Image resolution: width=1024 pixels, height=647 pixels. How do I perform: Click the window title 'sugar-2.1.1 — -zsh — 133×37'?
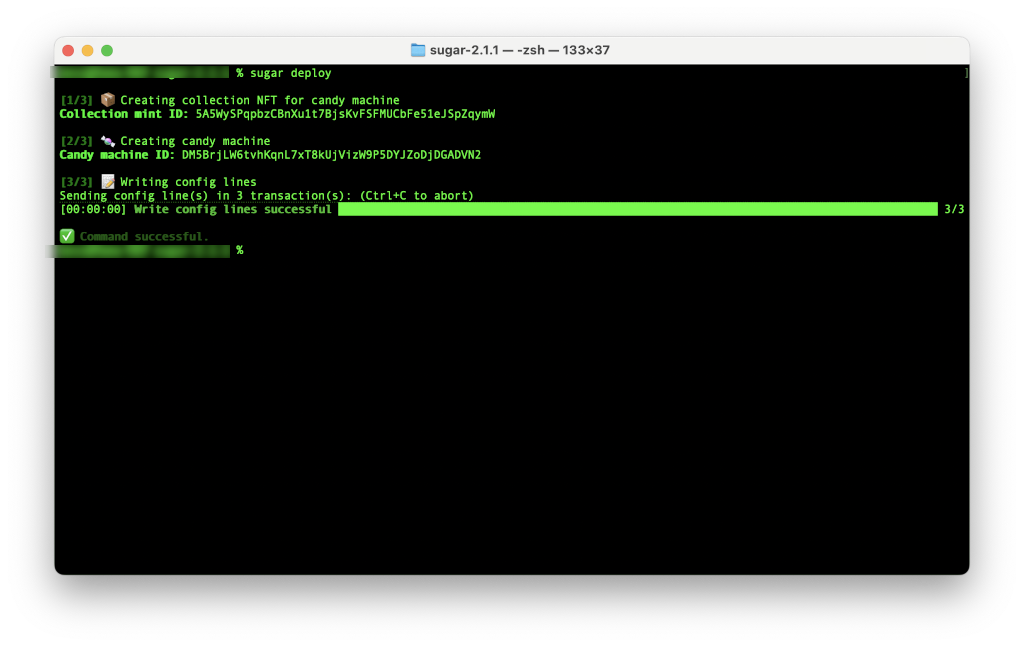[x=520, y=50]
